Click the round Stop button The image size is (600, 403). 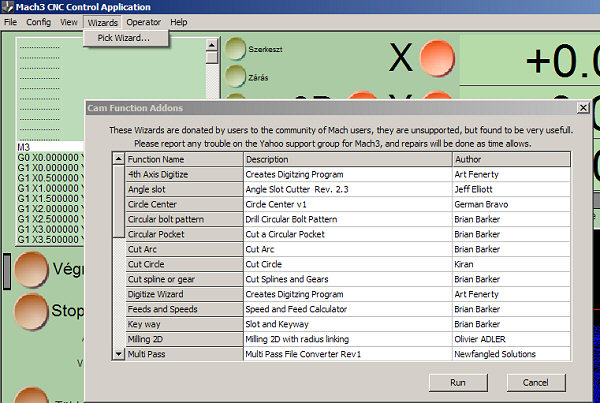[31, 311]
